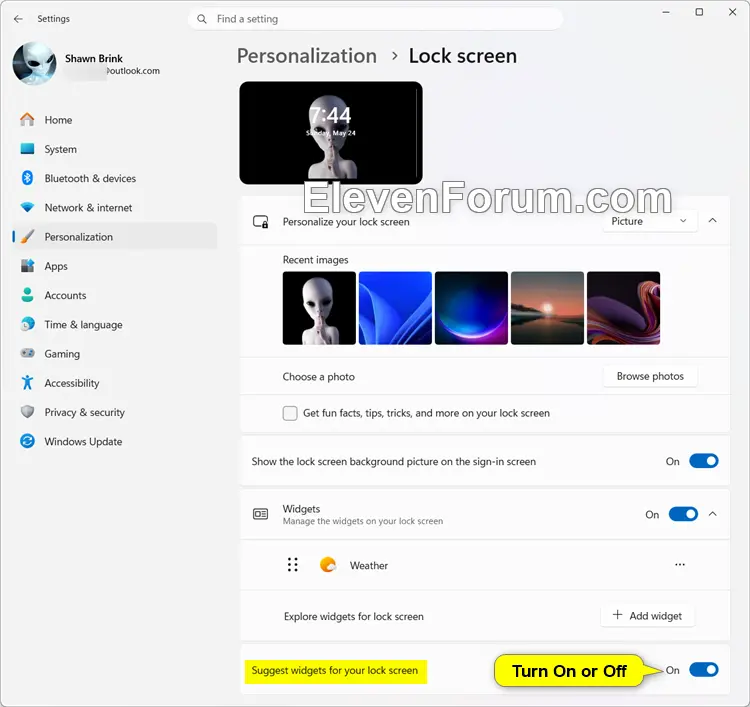750x707 pixels.
Task: Open Bluetooth & devices
Action: [114, 178]
